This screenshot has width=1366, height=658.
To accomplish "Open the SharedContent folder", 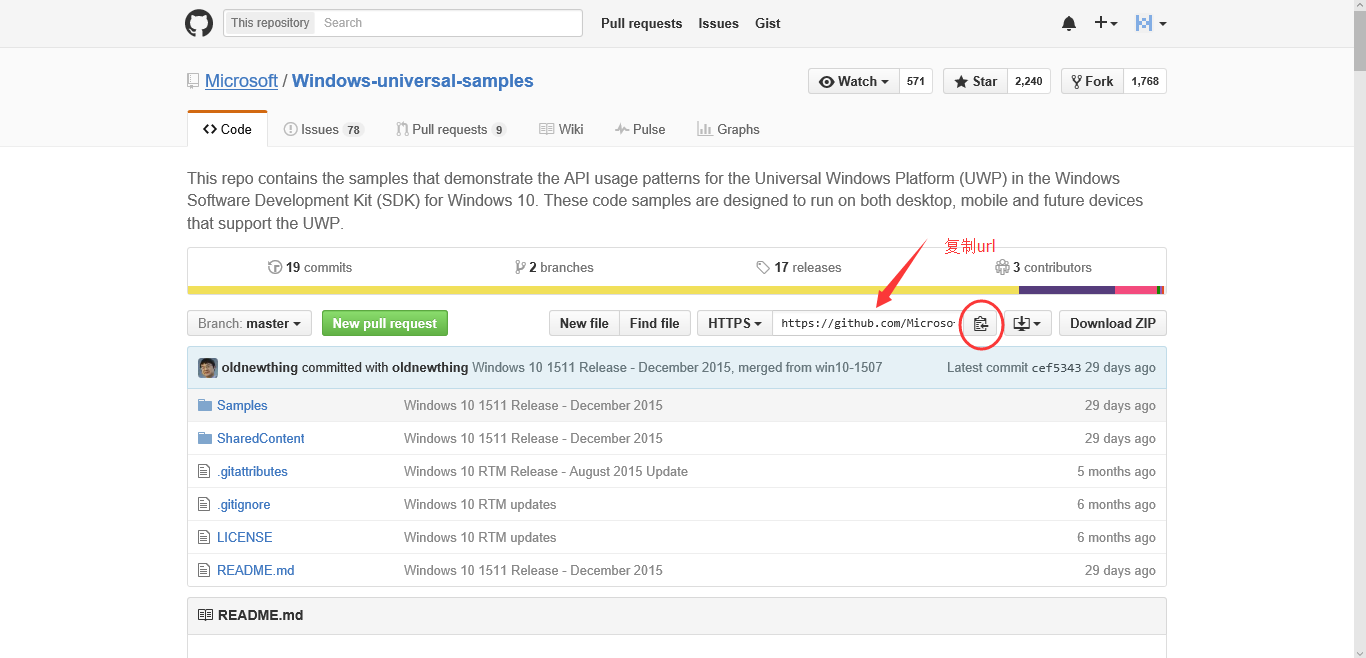I will click(x=260, y=438).
